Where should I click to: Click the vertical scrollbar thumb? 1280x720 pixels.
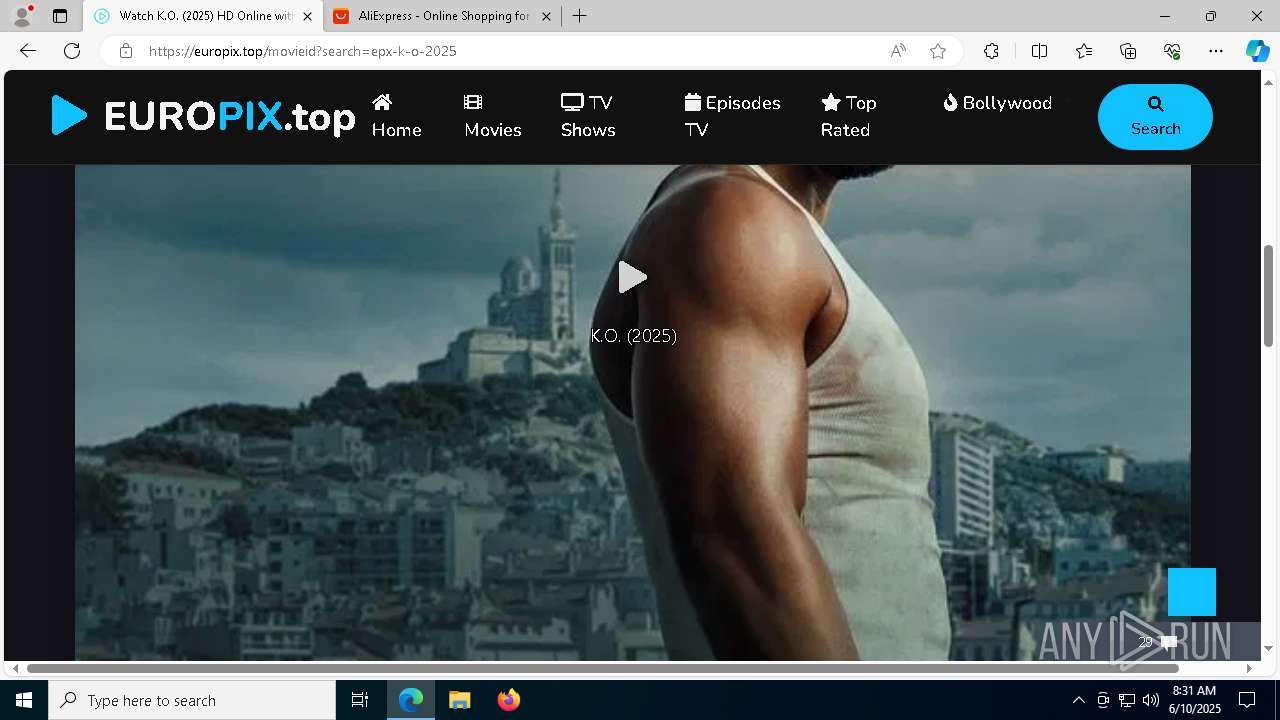point(1268,296)
